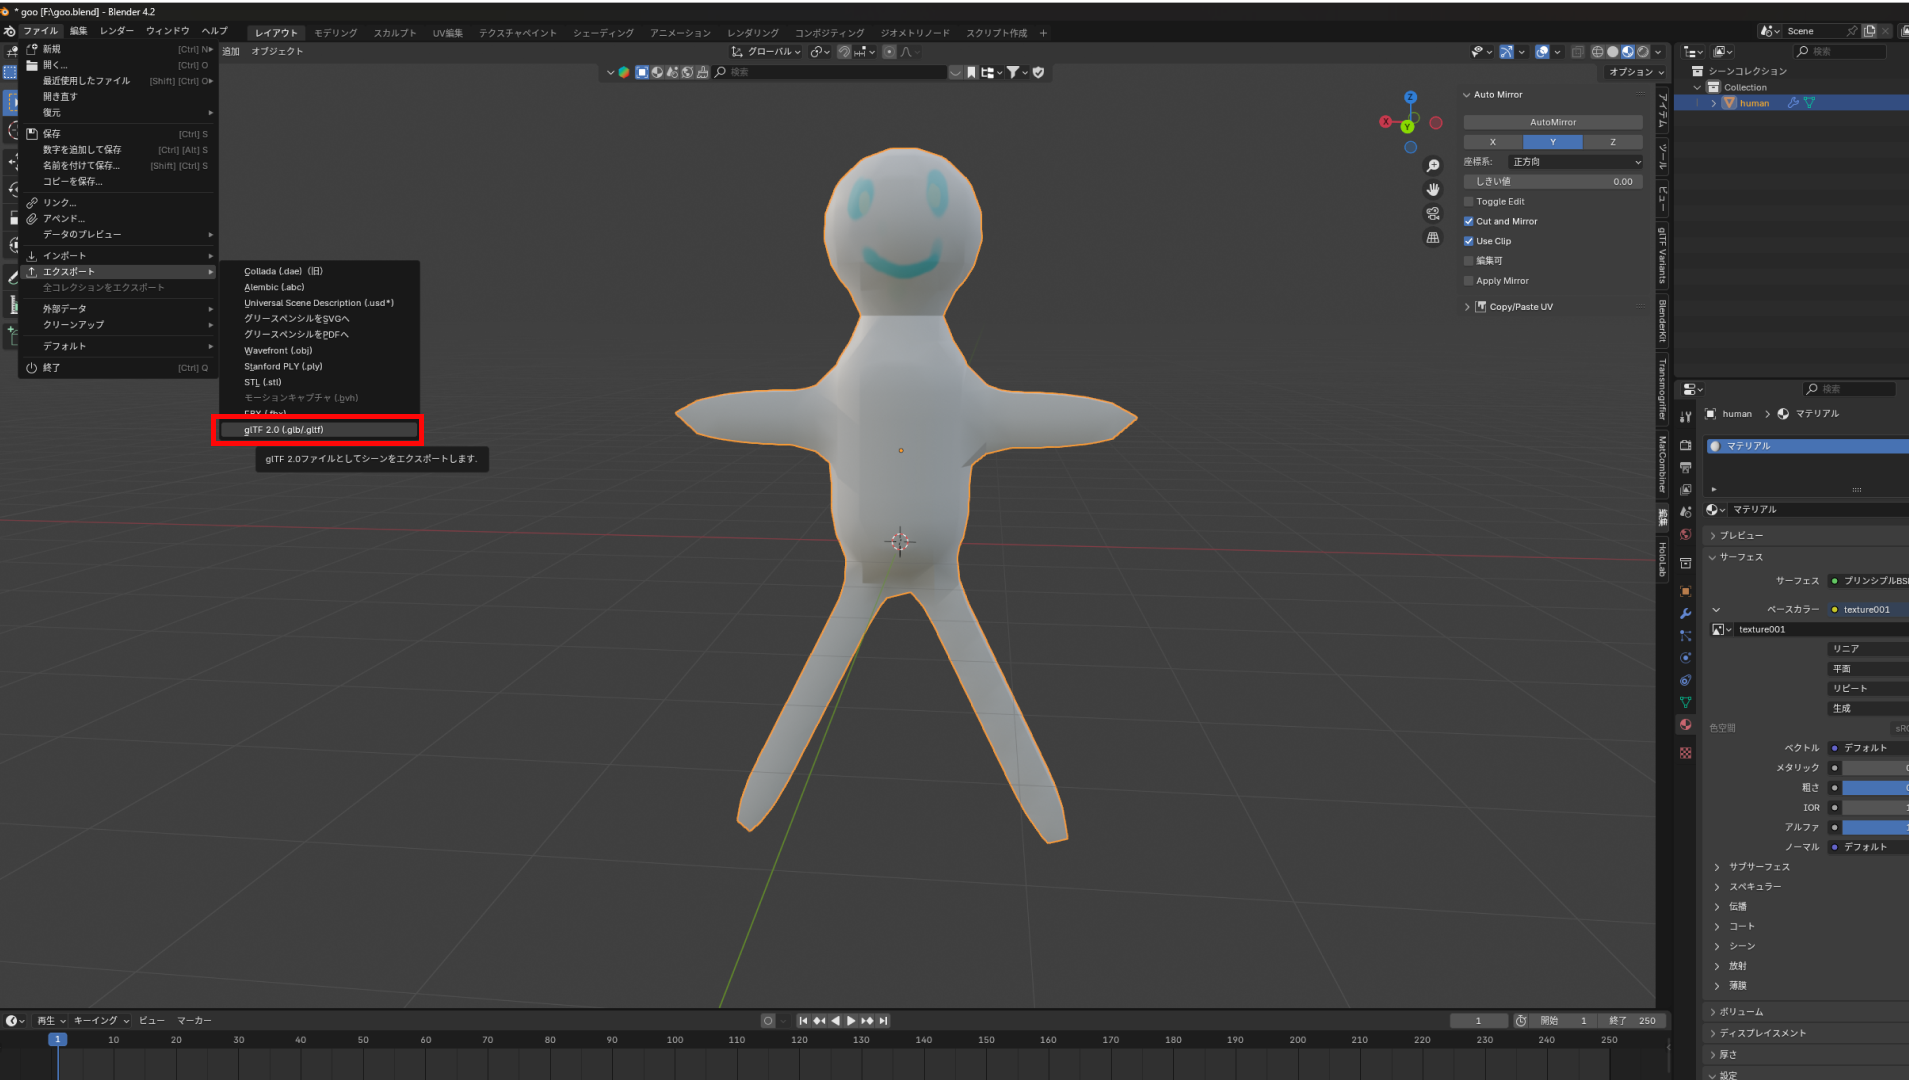Toggle proportional editing icon
Viewport: 1920px width, 1080px height.
coord(889,52)
